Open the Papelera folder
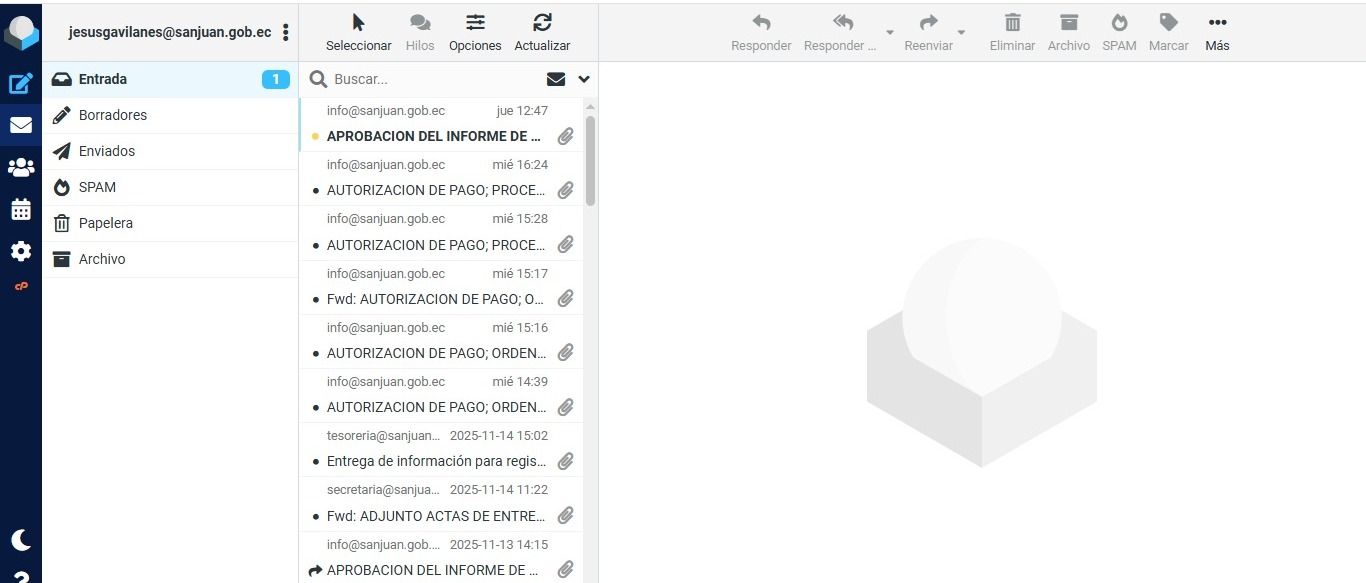Viewport: 1366px width, 583px height. (106, 223)
